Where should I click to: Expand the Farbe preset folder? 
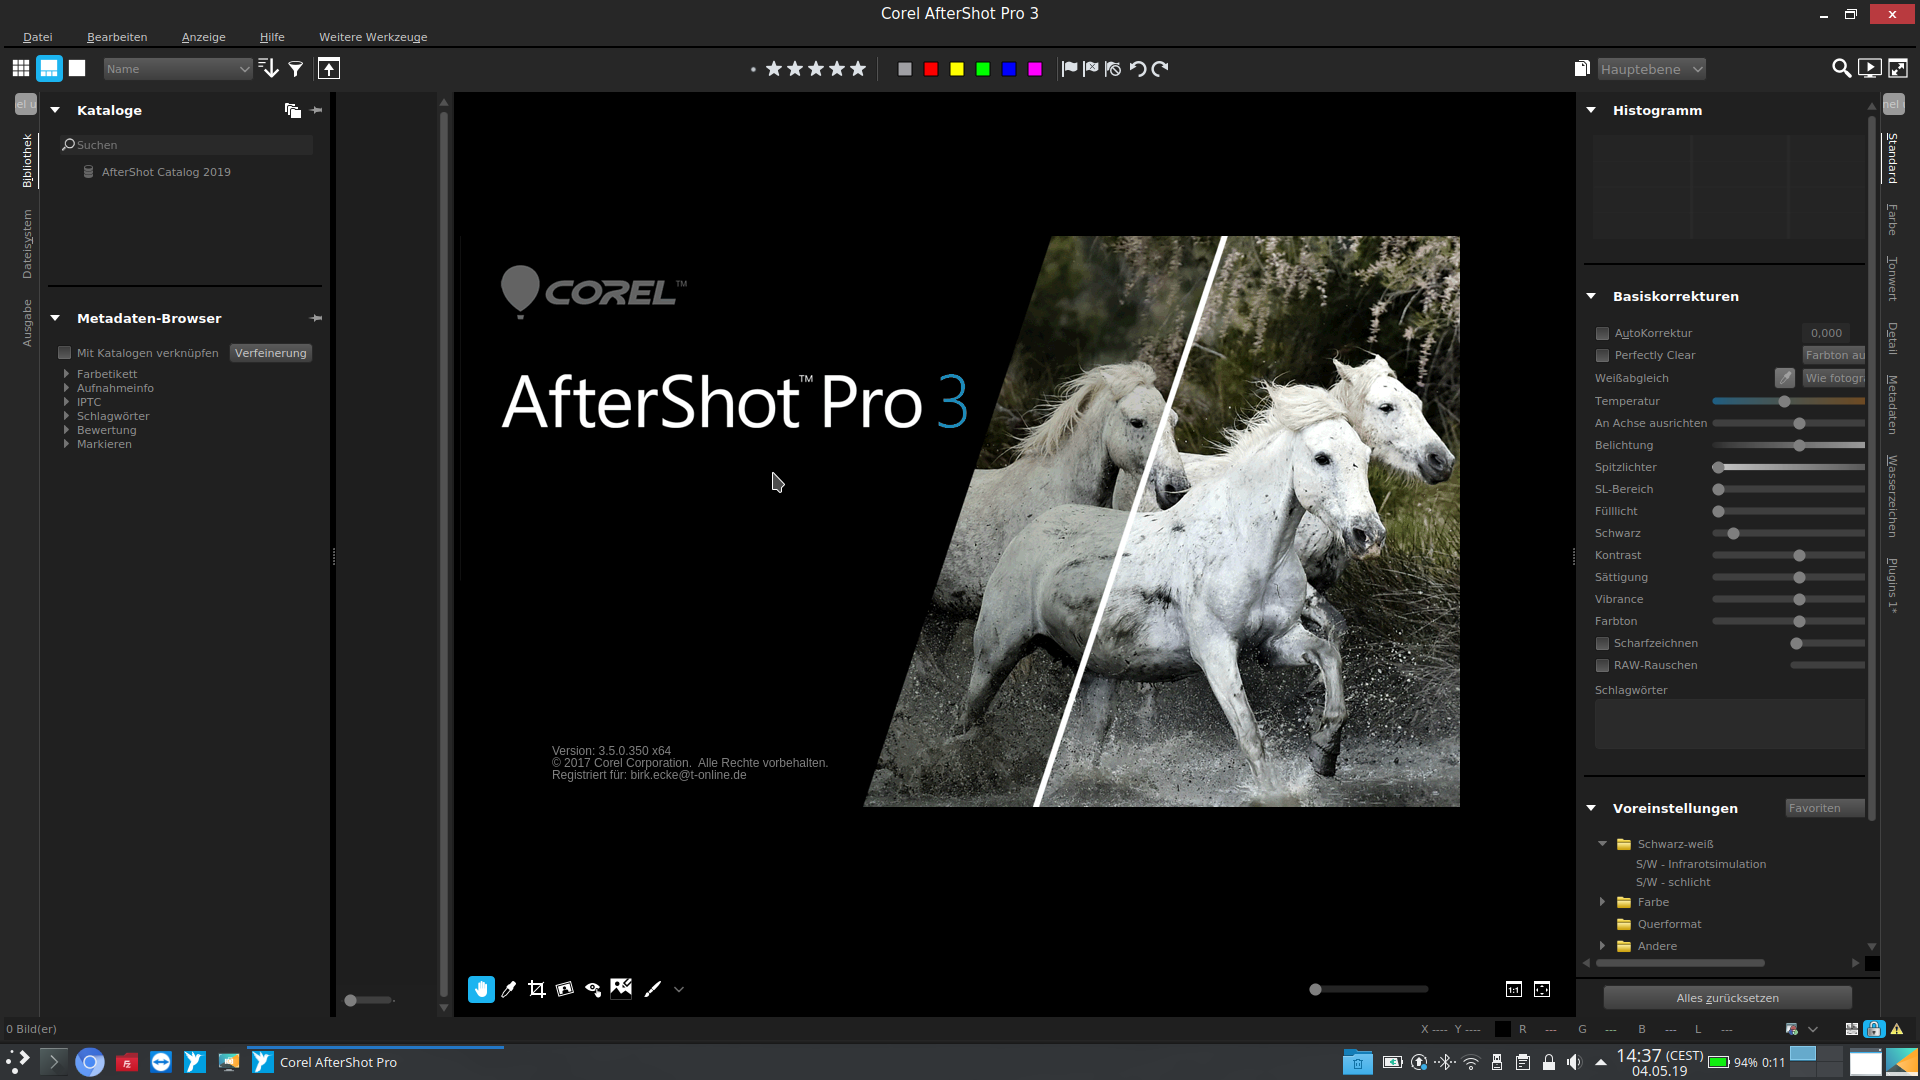point(1602,902)
